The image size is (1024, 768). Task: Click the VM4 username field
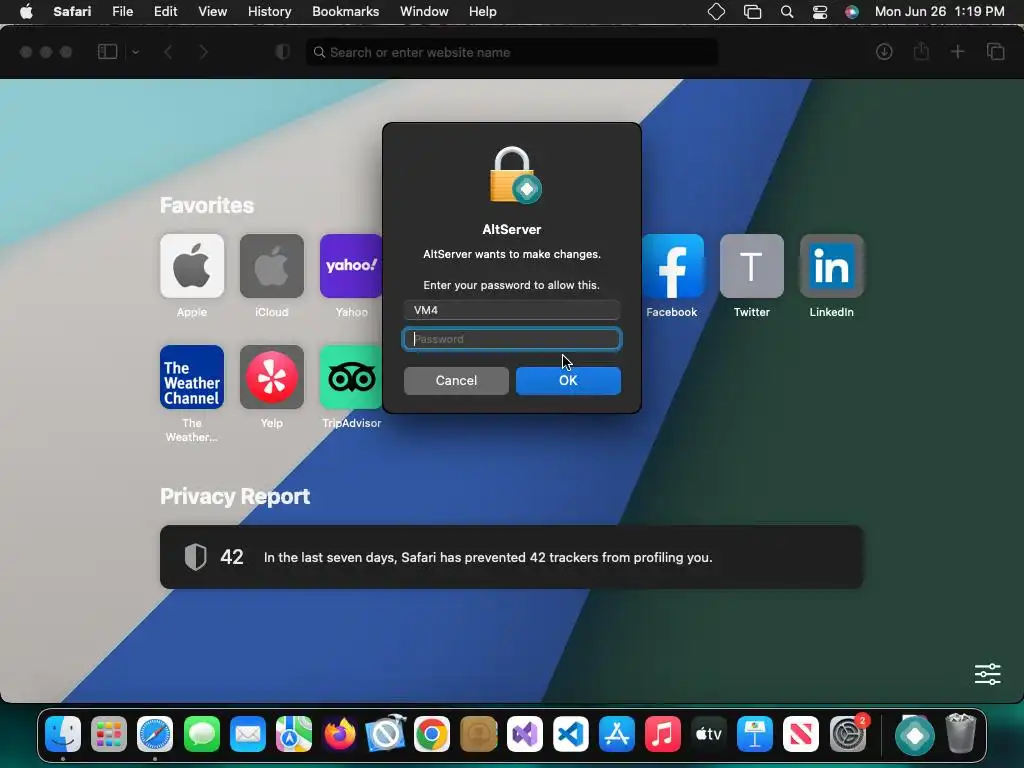[x=512, y=310]
